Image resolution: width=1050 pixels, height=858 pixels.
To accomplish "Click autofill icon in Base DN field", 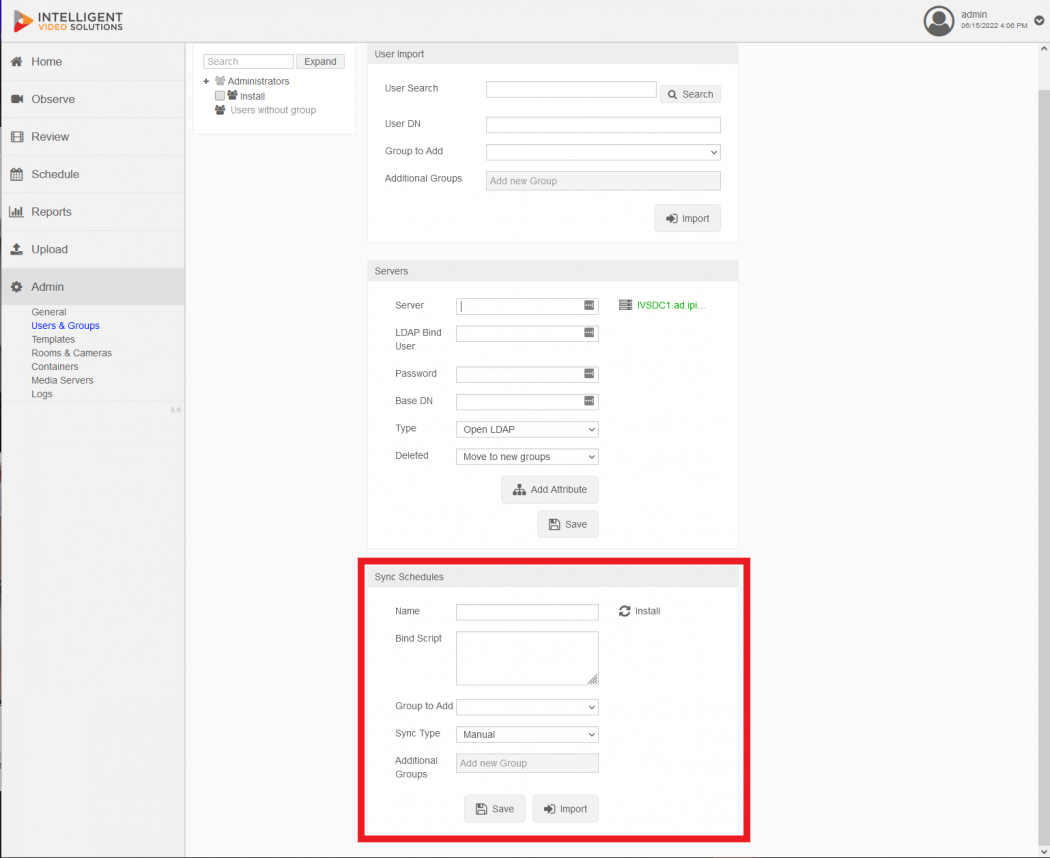I will (589, 401).
